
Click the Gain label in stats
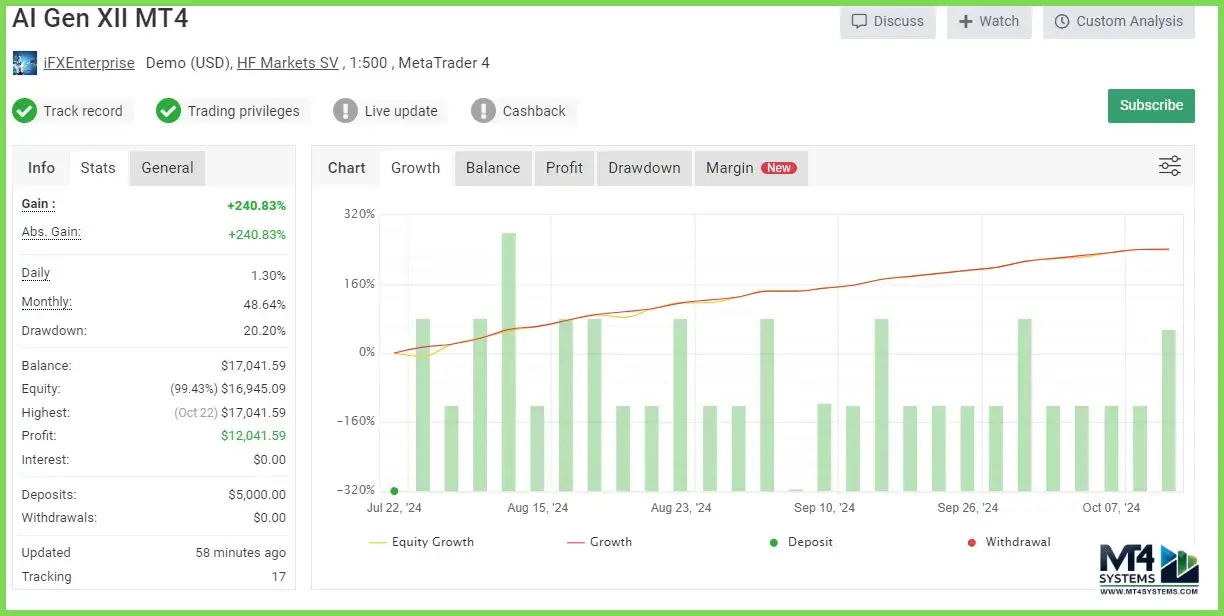pyautogui.click(x=38, y=204)
